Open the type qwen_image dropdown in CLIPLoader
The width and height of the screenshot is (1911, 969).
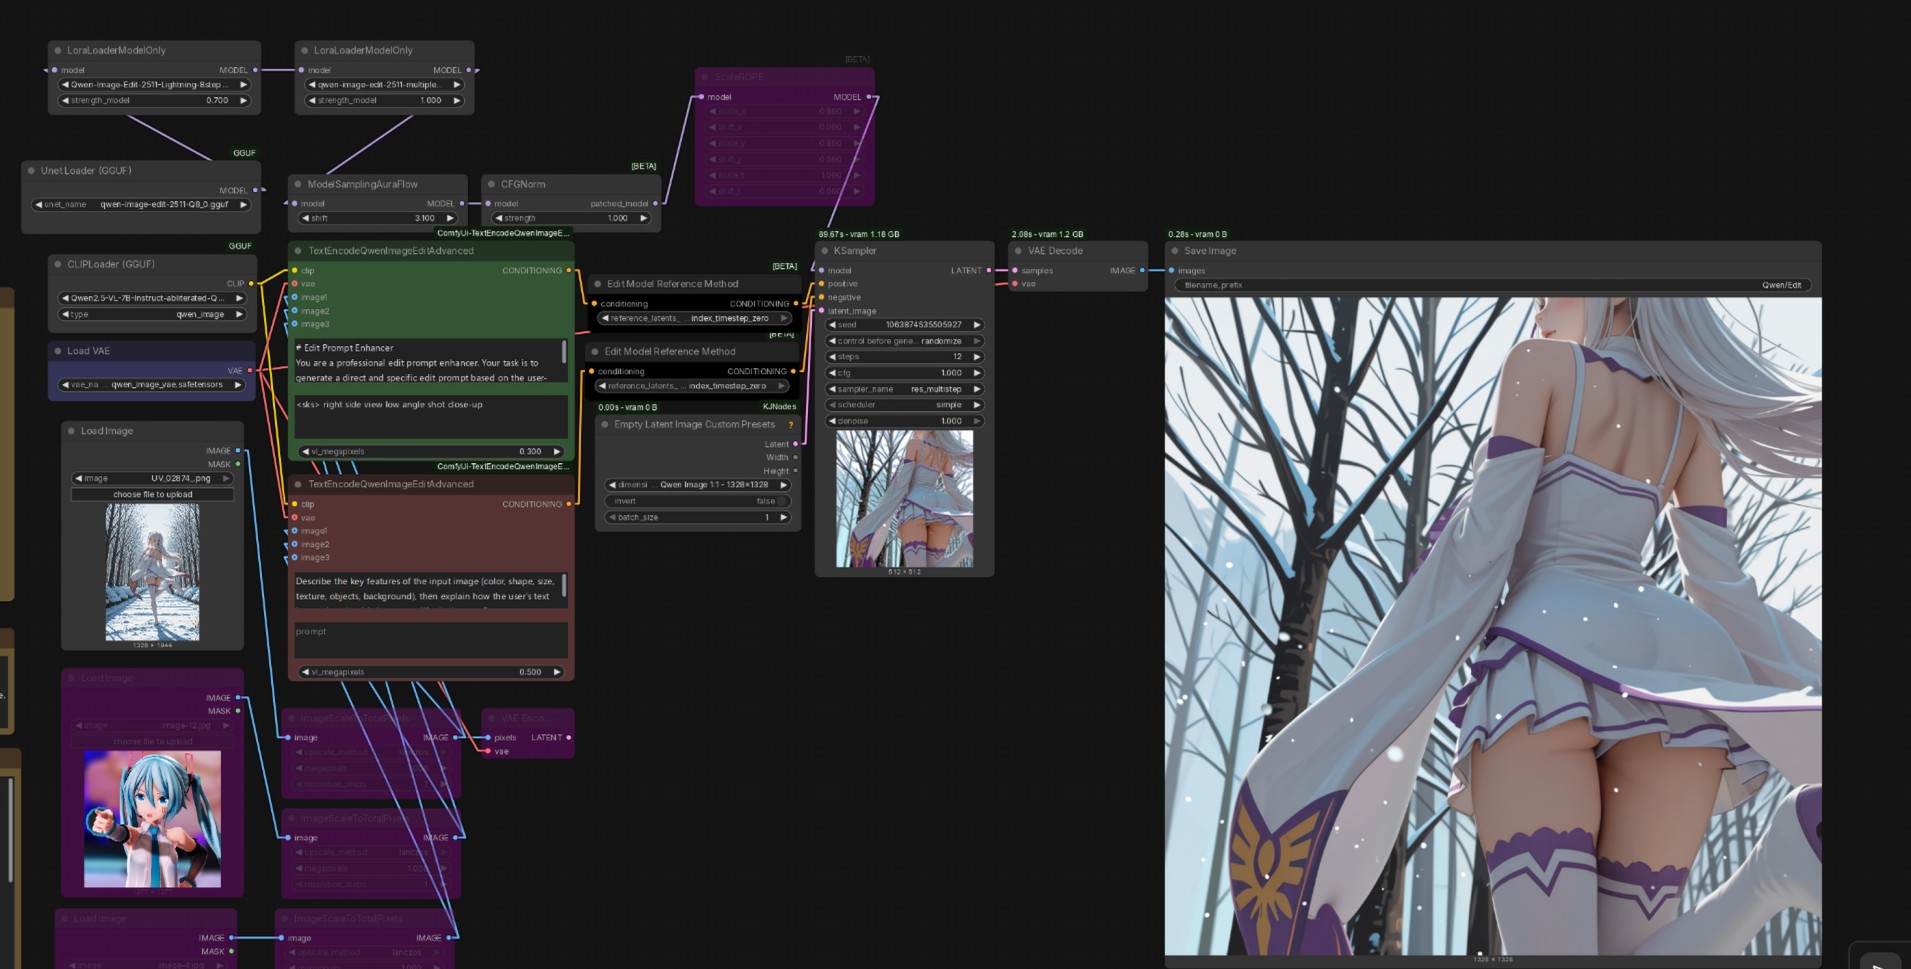click(x=152, y=314)
